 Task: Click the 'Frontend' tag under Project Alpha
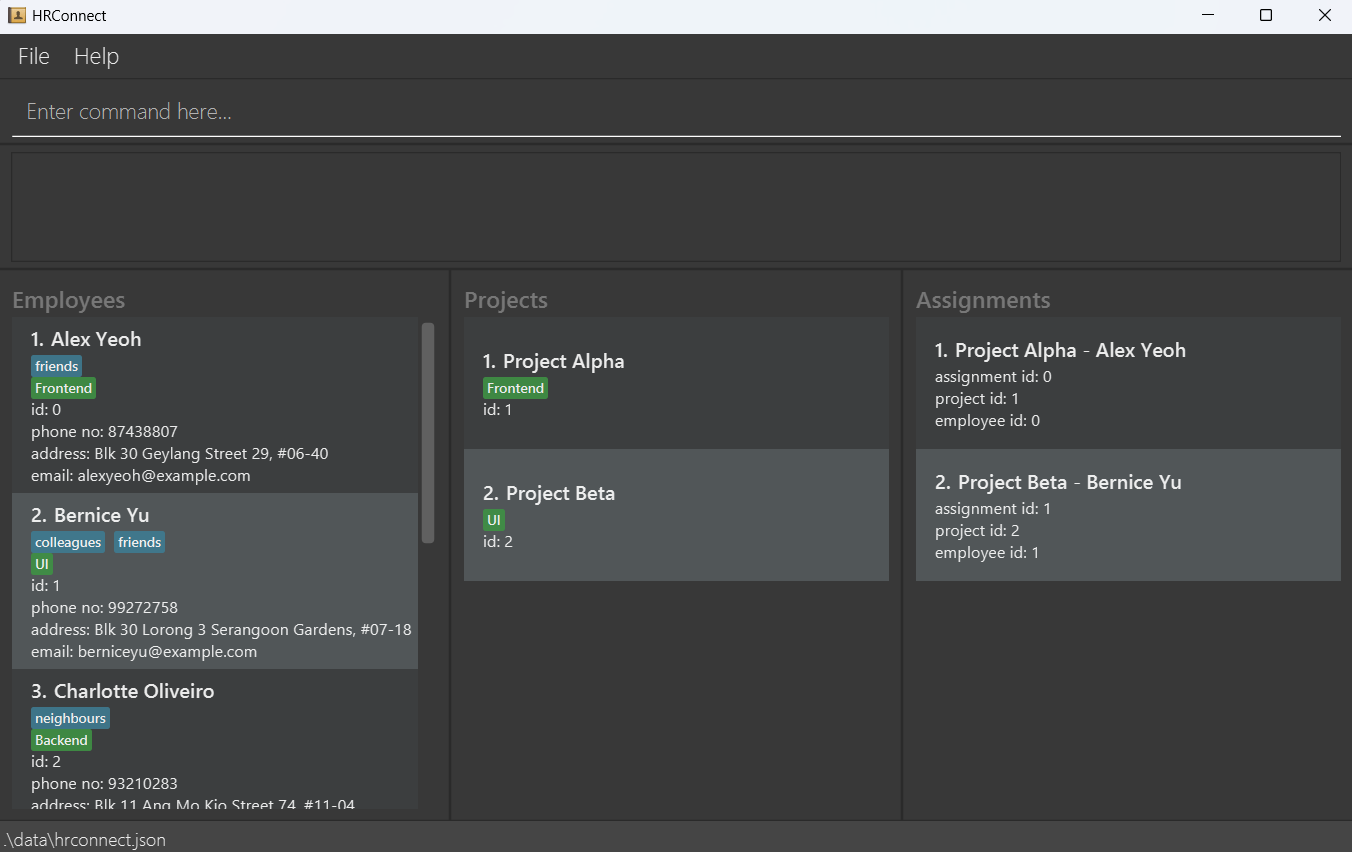point(515,388)
